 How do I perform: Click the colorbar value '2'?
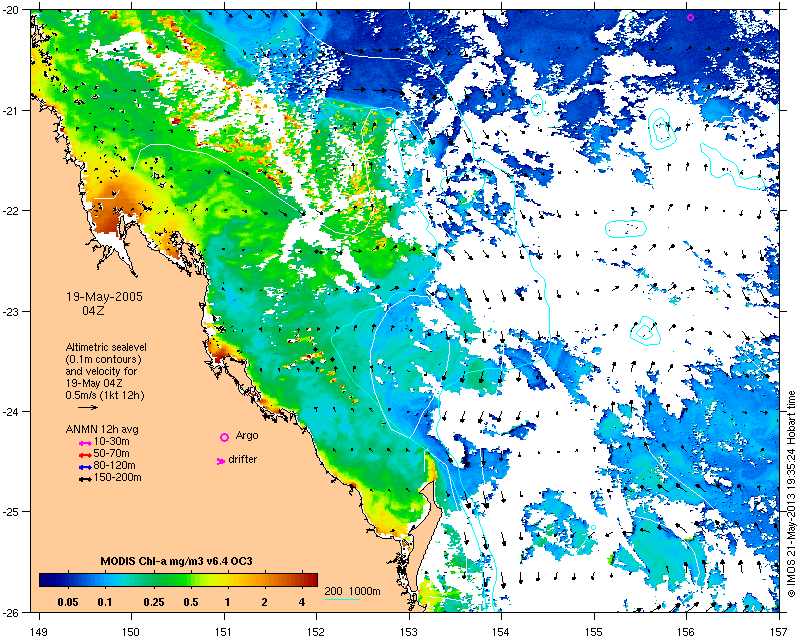click(264, 602)
